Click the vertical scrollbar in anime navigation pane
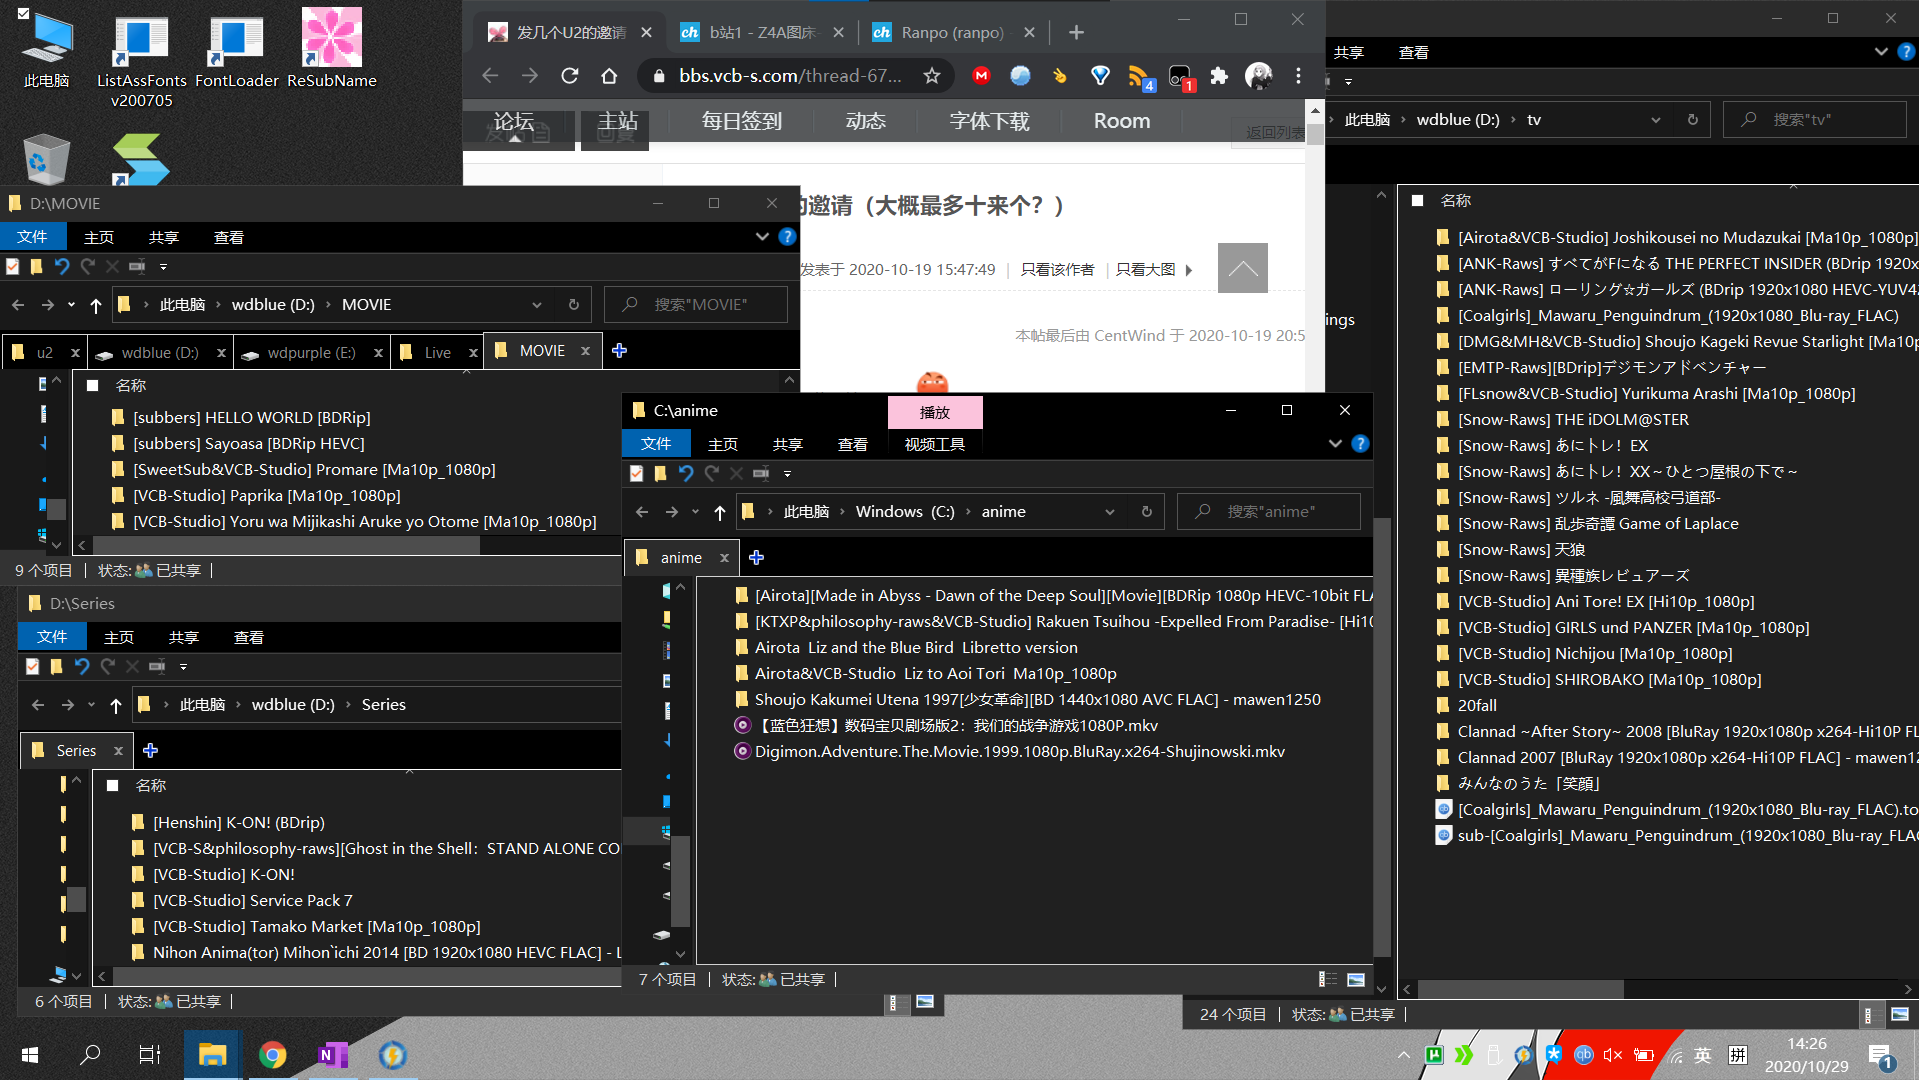1919x1080 pixels. click(680, 882)
